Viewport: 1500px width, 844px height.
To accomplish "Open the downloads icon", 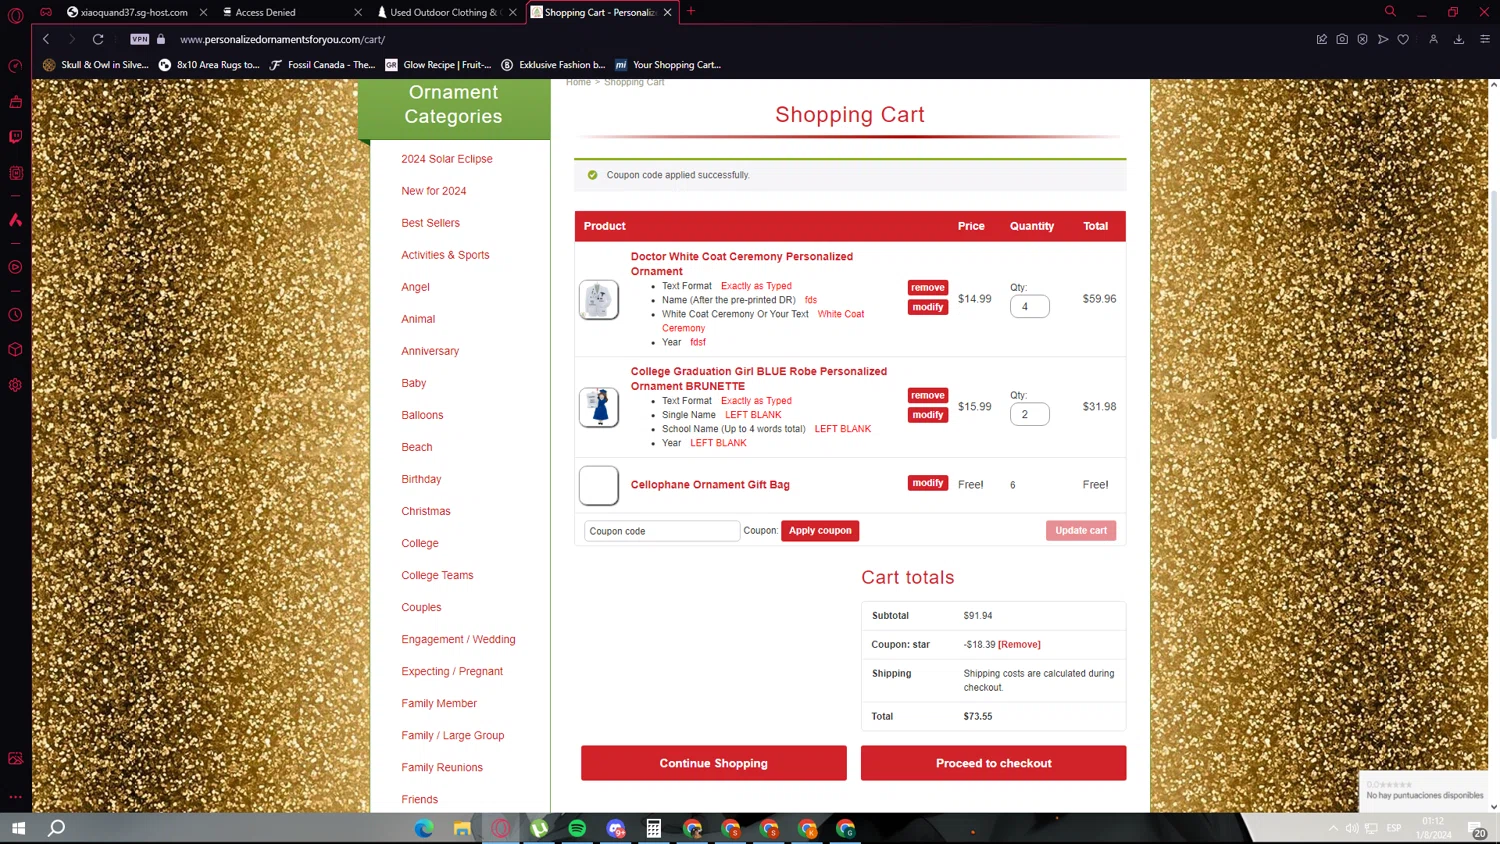I will (x=1459, y=39).
